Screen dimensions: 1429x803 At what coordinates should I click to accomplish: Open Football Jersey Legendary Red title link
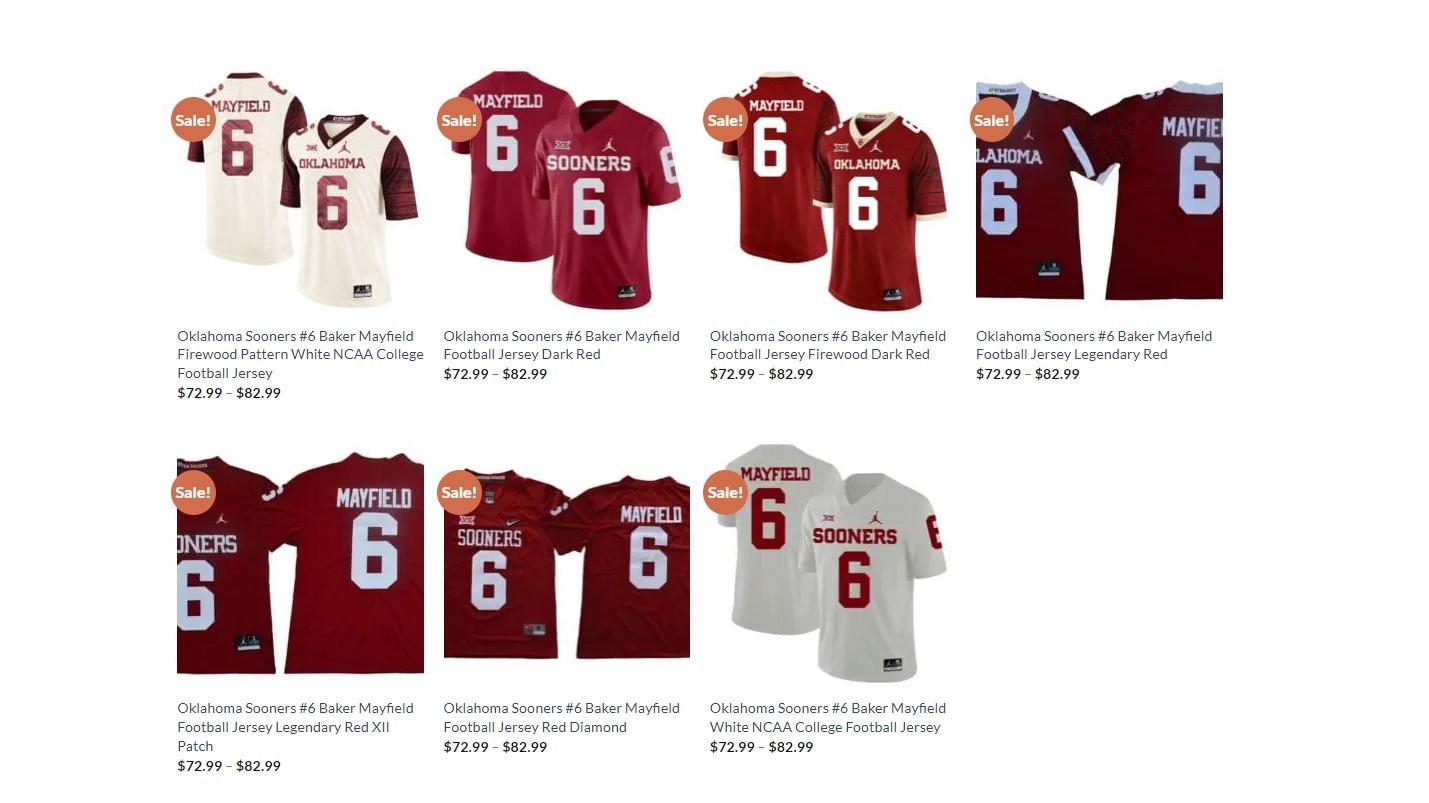point(1094,345)
